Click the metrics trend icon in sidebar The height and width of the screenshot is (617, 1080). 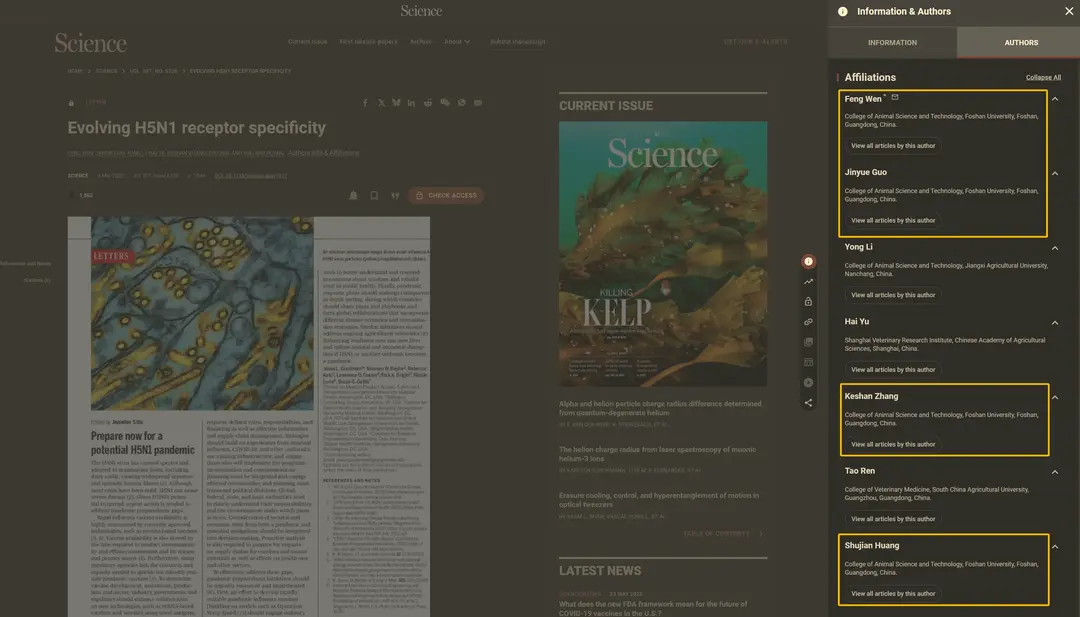click(808, 282)
